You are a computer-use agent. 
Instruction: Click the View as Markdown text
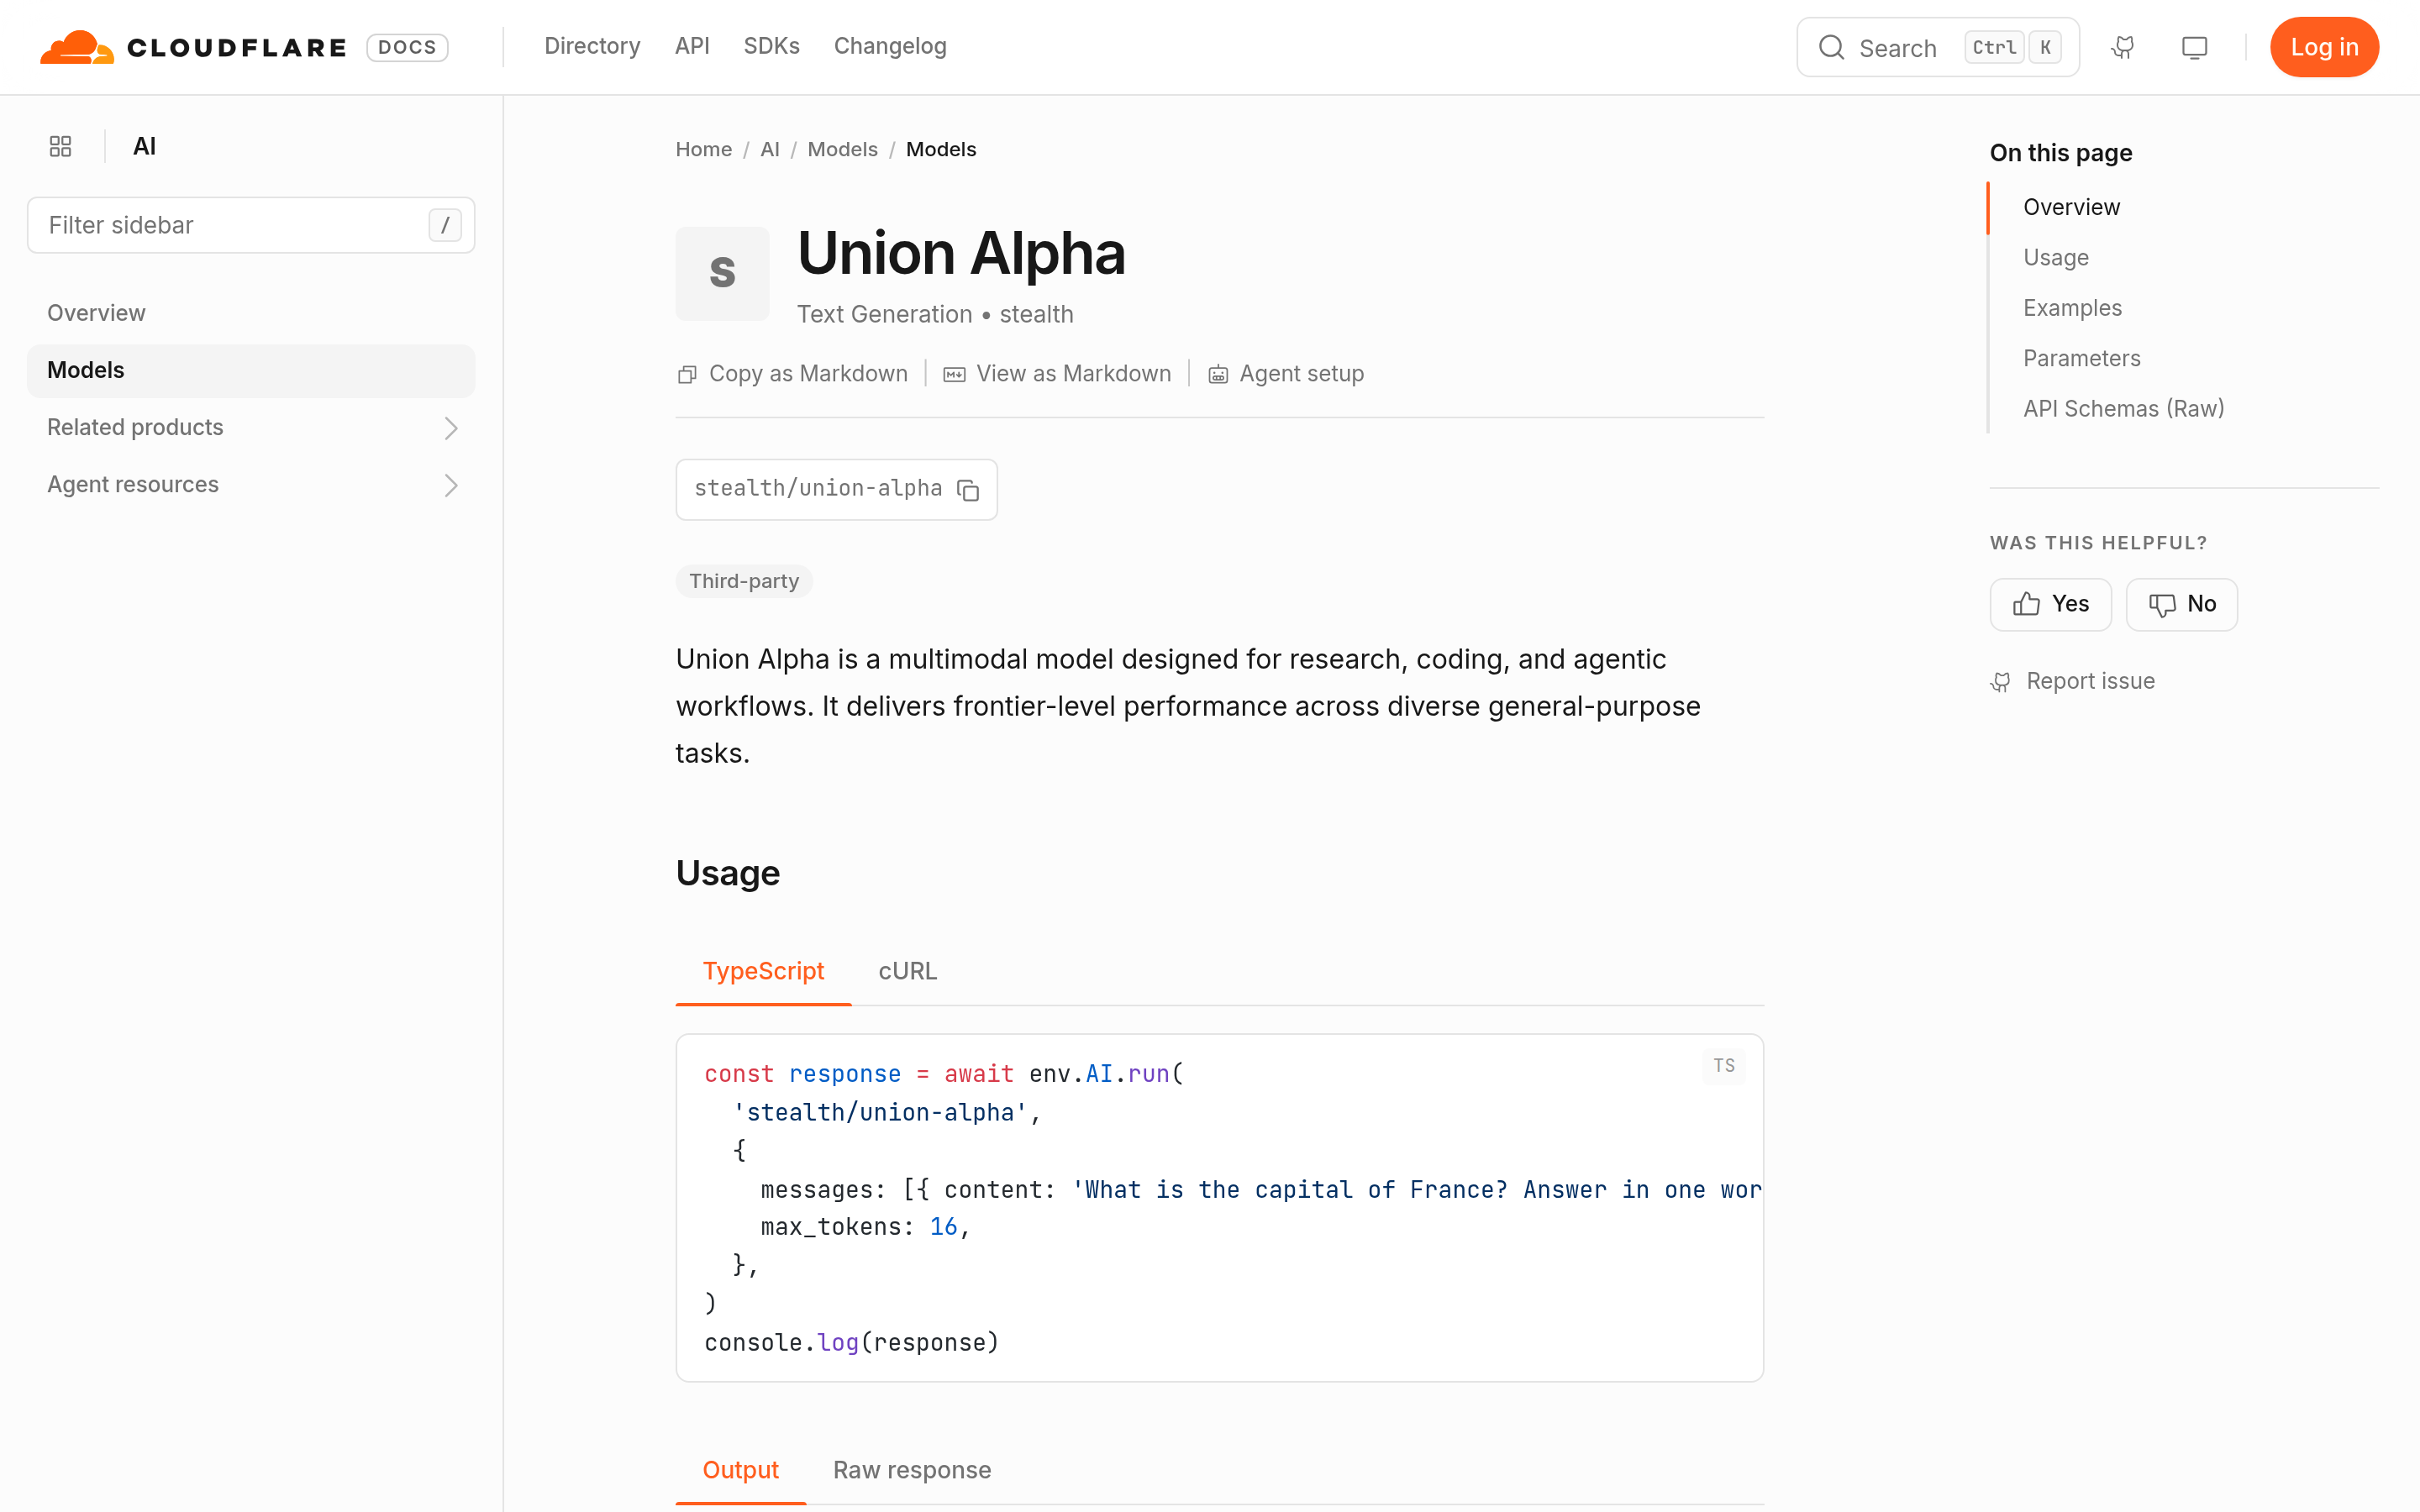pyautogui.click(x=1073, y=374)
